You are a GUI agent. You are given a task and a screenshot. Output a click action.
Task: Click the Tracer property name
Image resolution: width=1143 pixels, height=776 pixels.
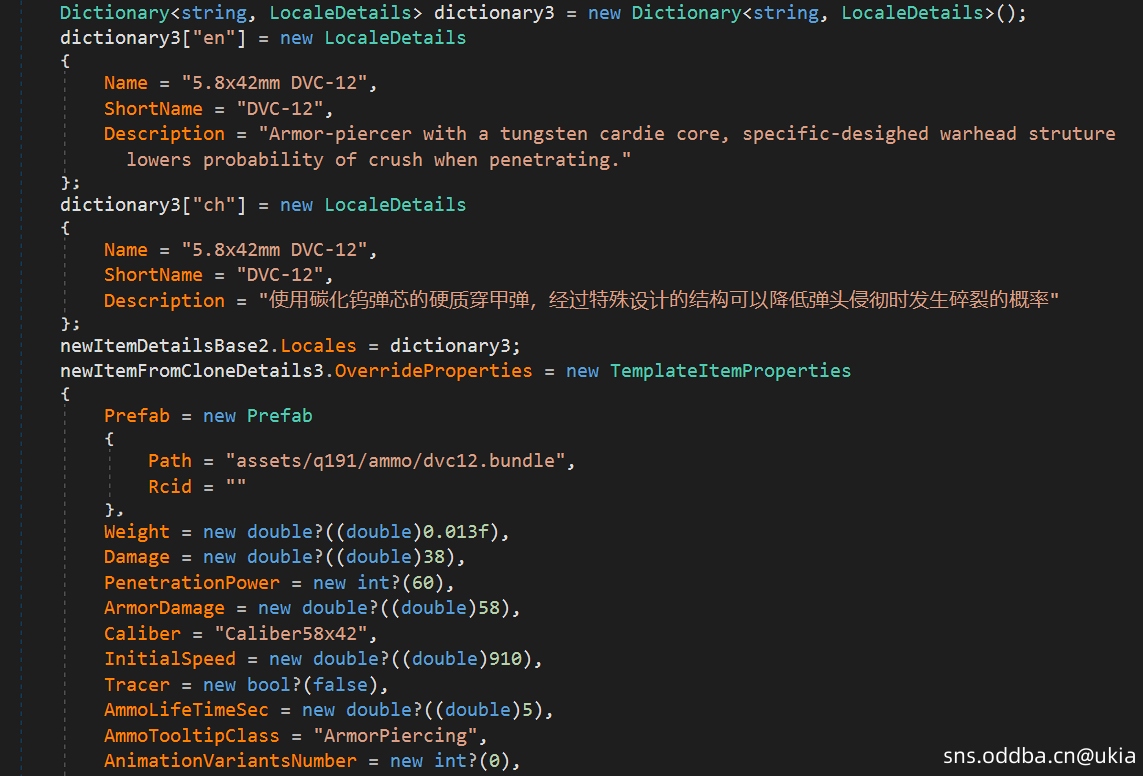pos(137,685)
